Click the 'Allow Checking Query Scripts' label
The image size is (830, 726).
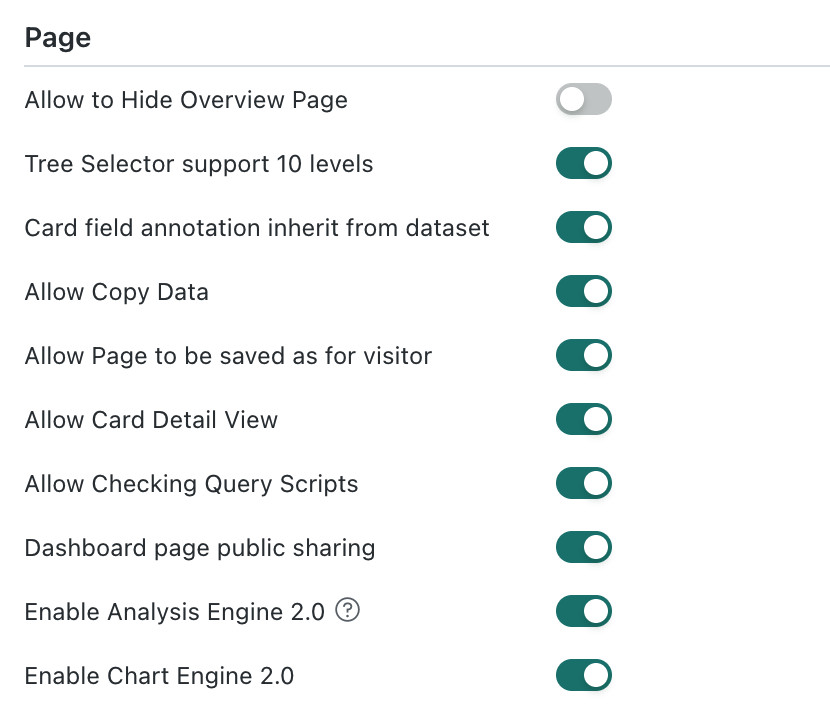(x=191, y=485)
